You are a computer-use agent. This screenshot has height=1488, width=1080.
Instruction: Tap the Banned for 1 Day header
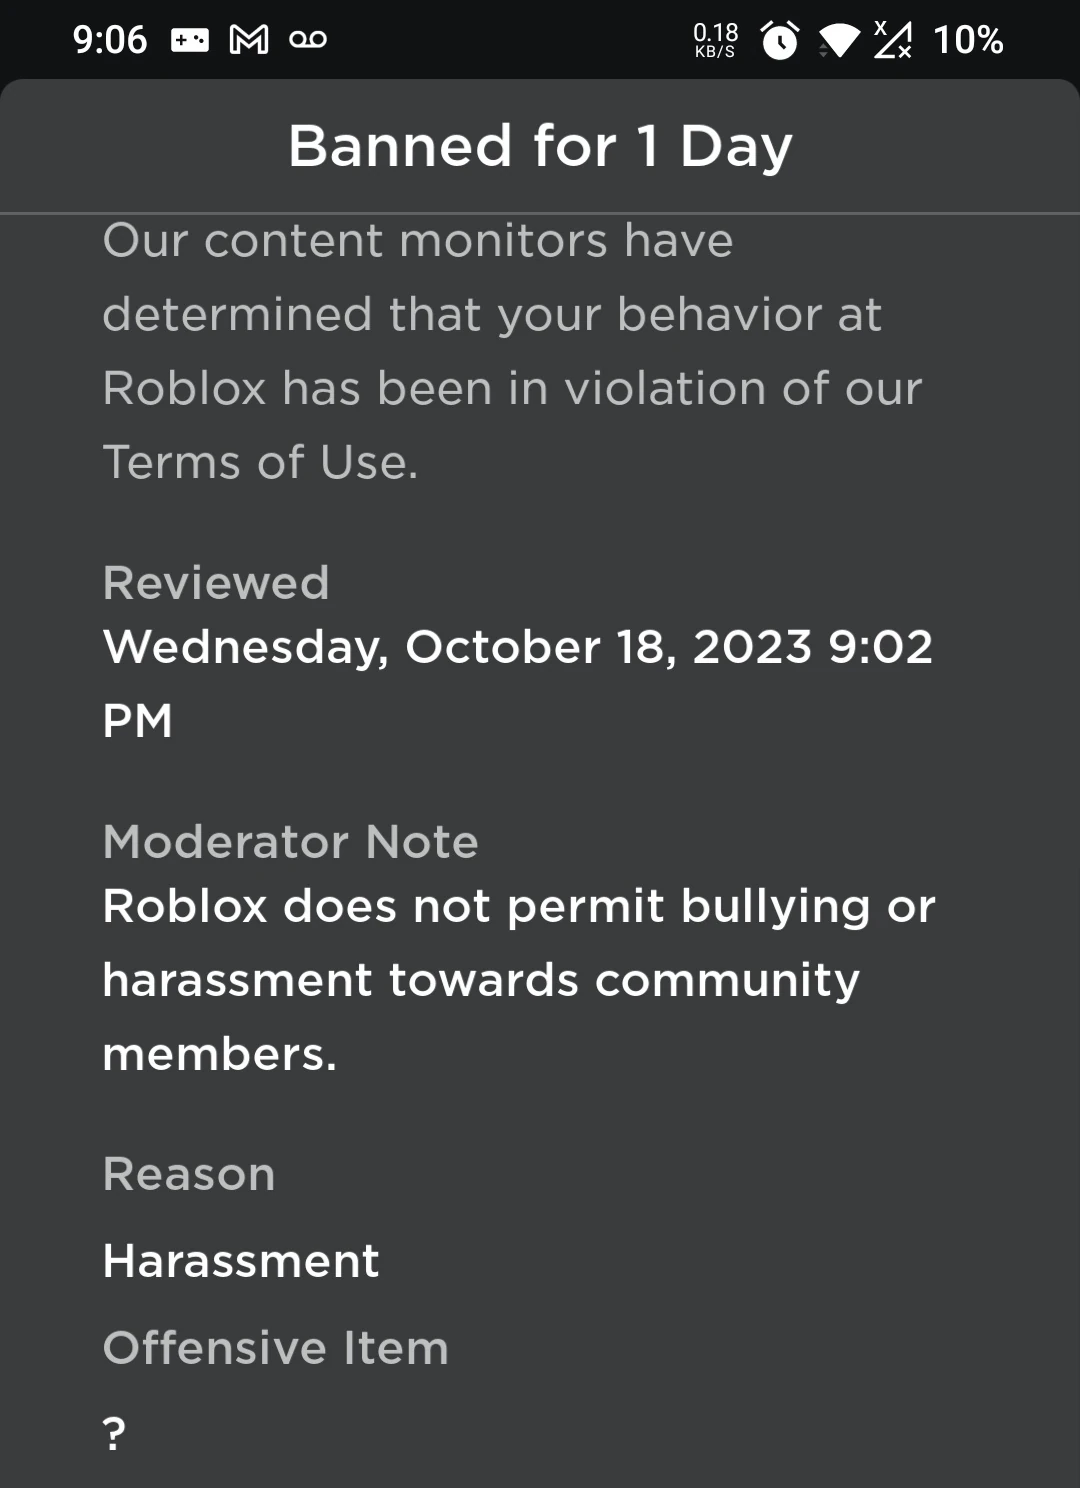(x=539, y=146)
